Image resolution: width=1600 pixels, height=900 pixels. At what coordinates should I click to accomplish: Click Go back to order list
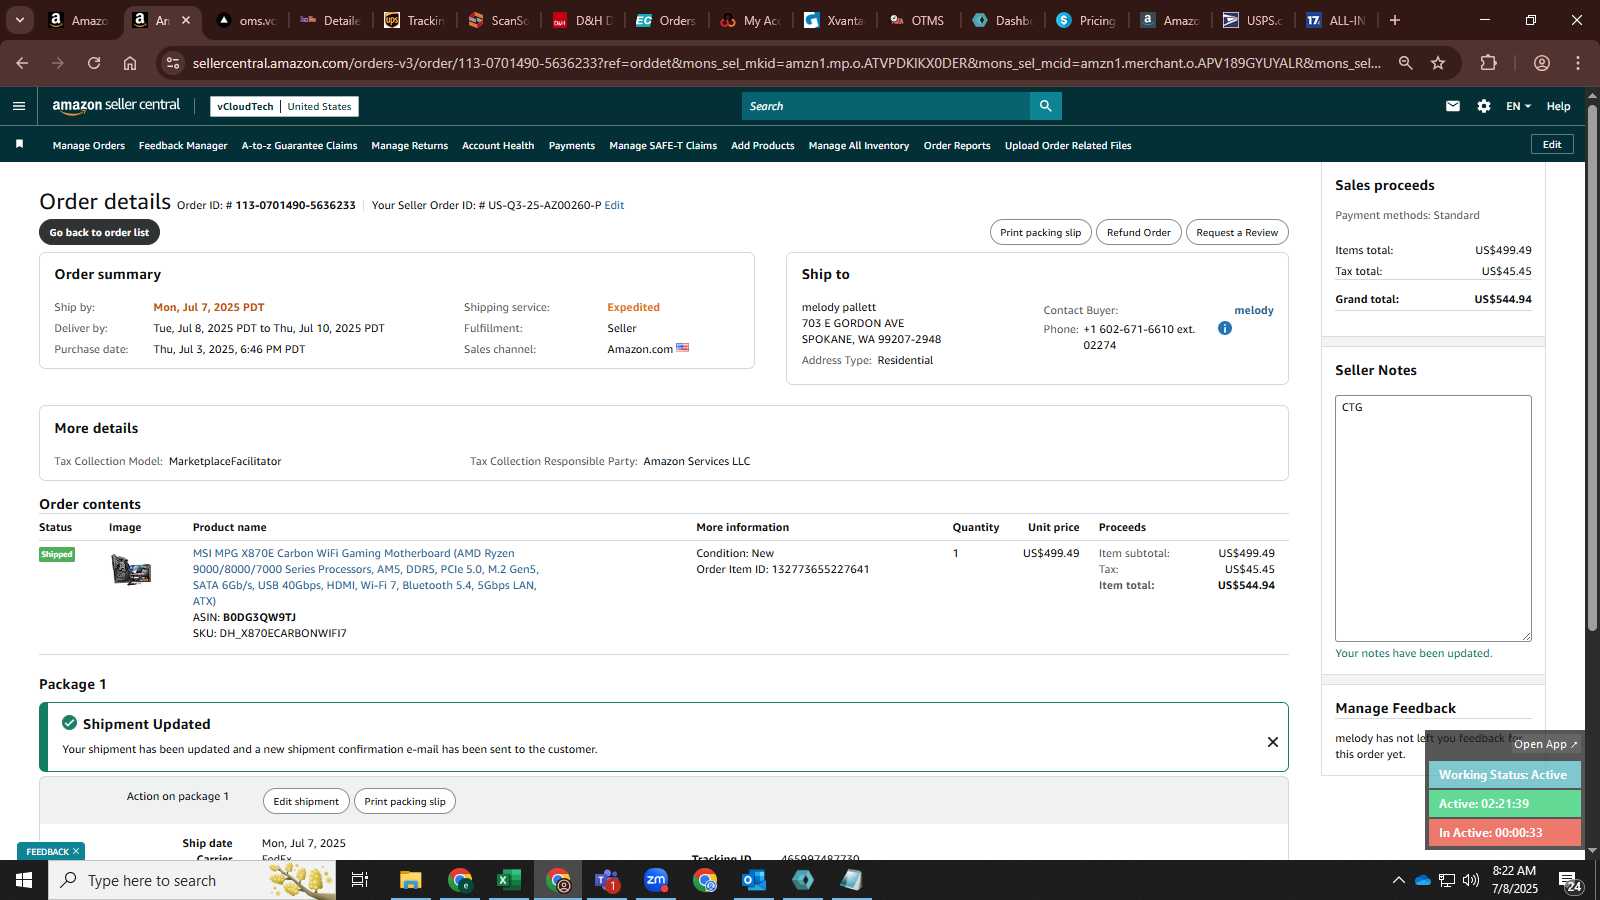click(x=99, y=232)
